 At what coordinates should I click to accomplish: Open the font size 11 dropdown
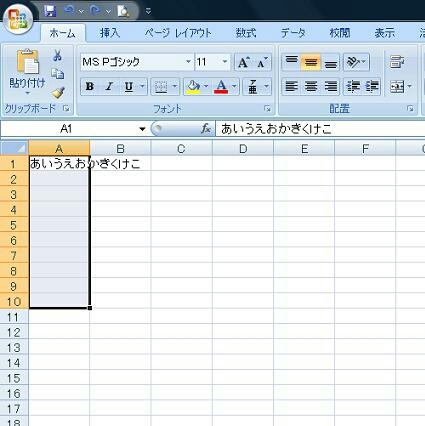pos(225,62)
